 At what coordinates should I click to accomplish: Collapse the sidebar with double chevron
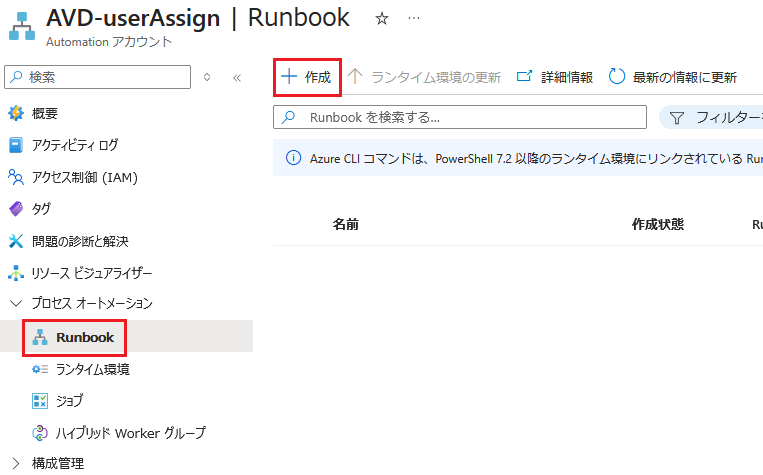click(237, 77)
